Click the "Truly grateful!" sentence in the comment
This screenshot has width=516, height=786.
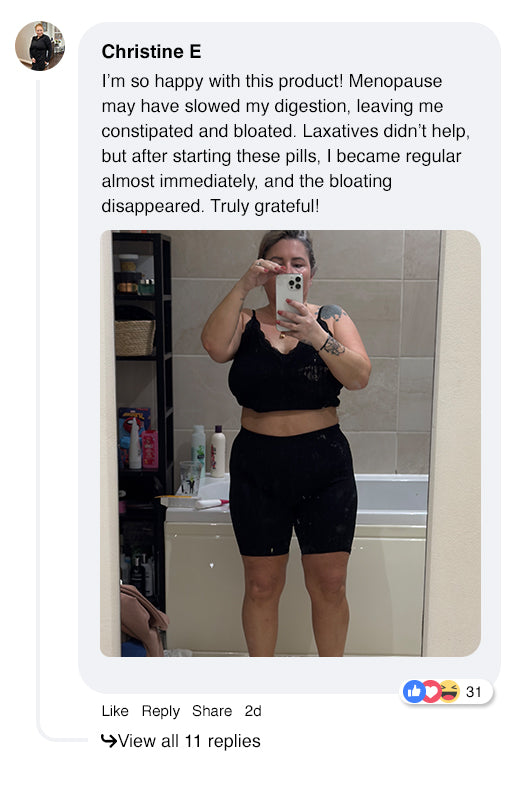264,206
